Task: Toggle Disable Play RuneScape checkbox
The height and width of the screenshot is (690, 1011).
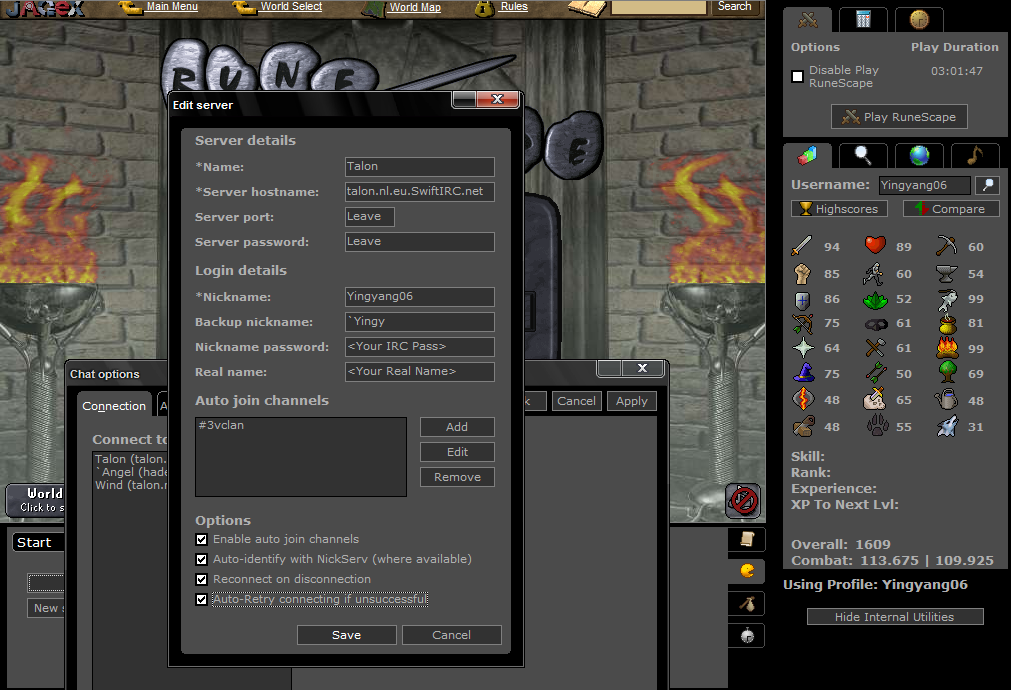Action: point(798,77)
